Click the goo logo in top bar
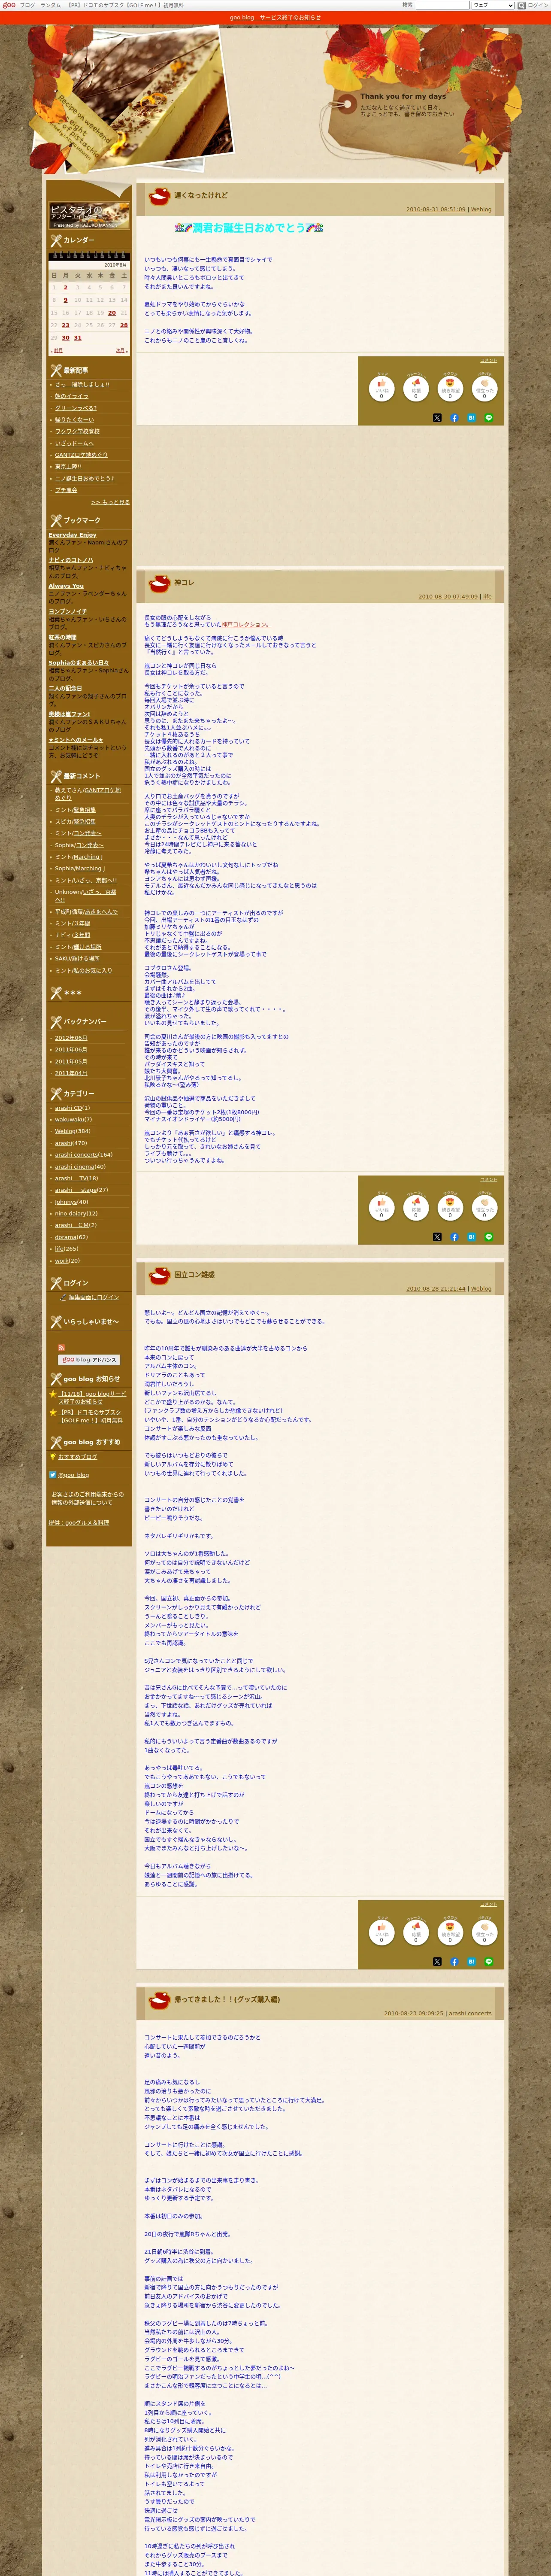Image resolution: width=551 pixels, height=2576 pixels. pyautogui.click(x=9, y=5)
